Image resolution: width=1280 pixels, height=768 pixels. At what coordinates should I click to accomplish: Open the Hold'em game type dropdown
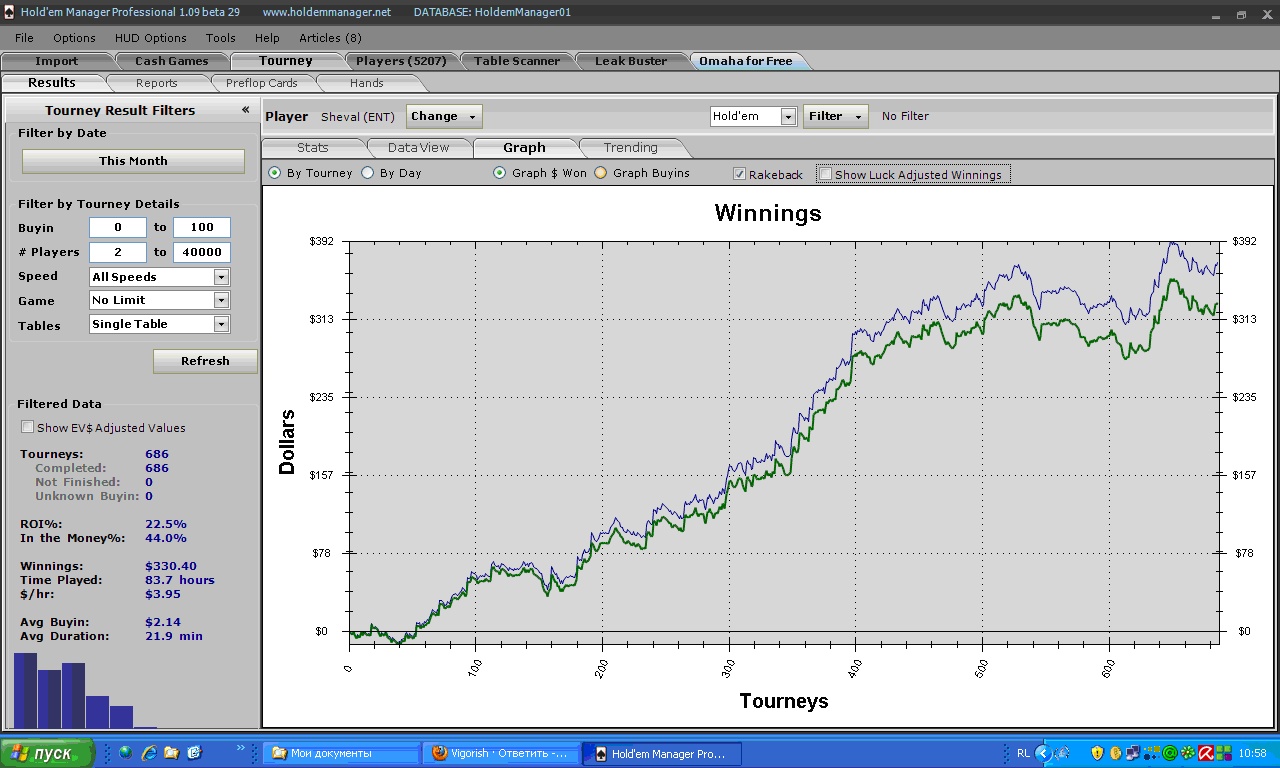pos(788,117)
